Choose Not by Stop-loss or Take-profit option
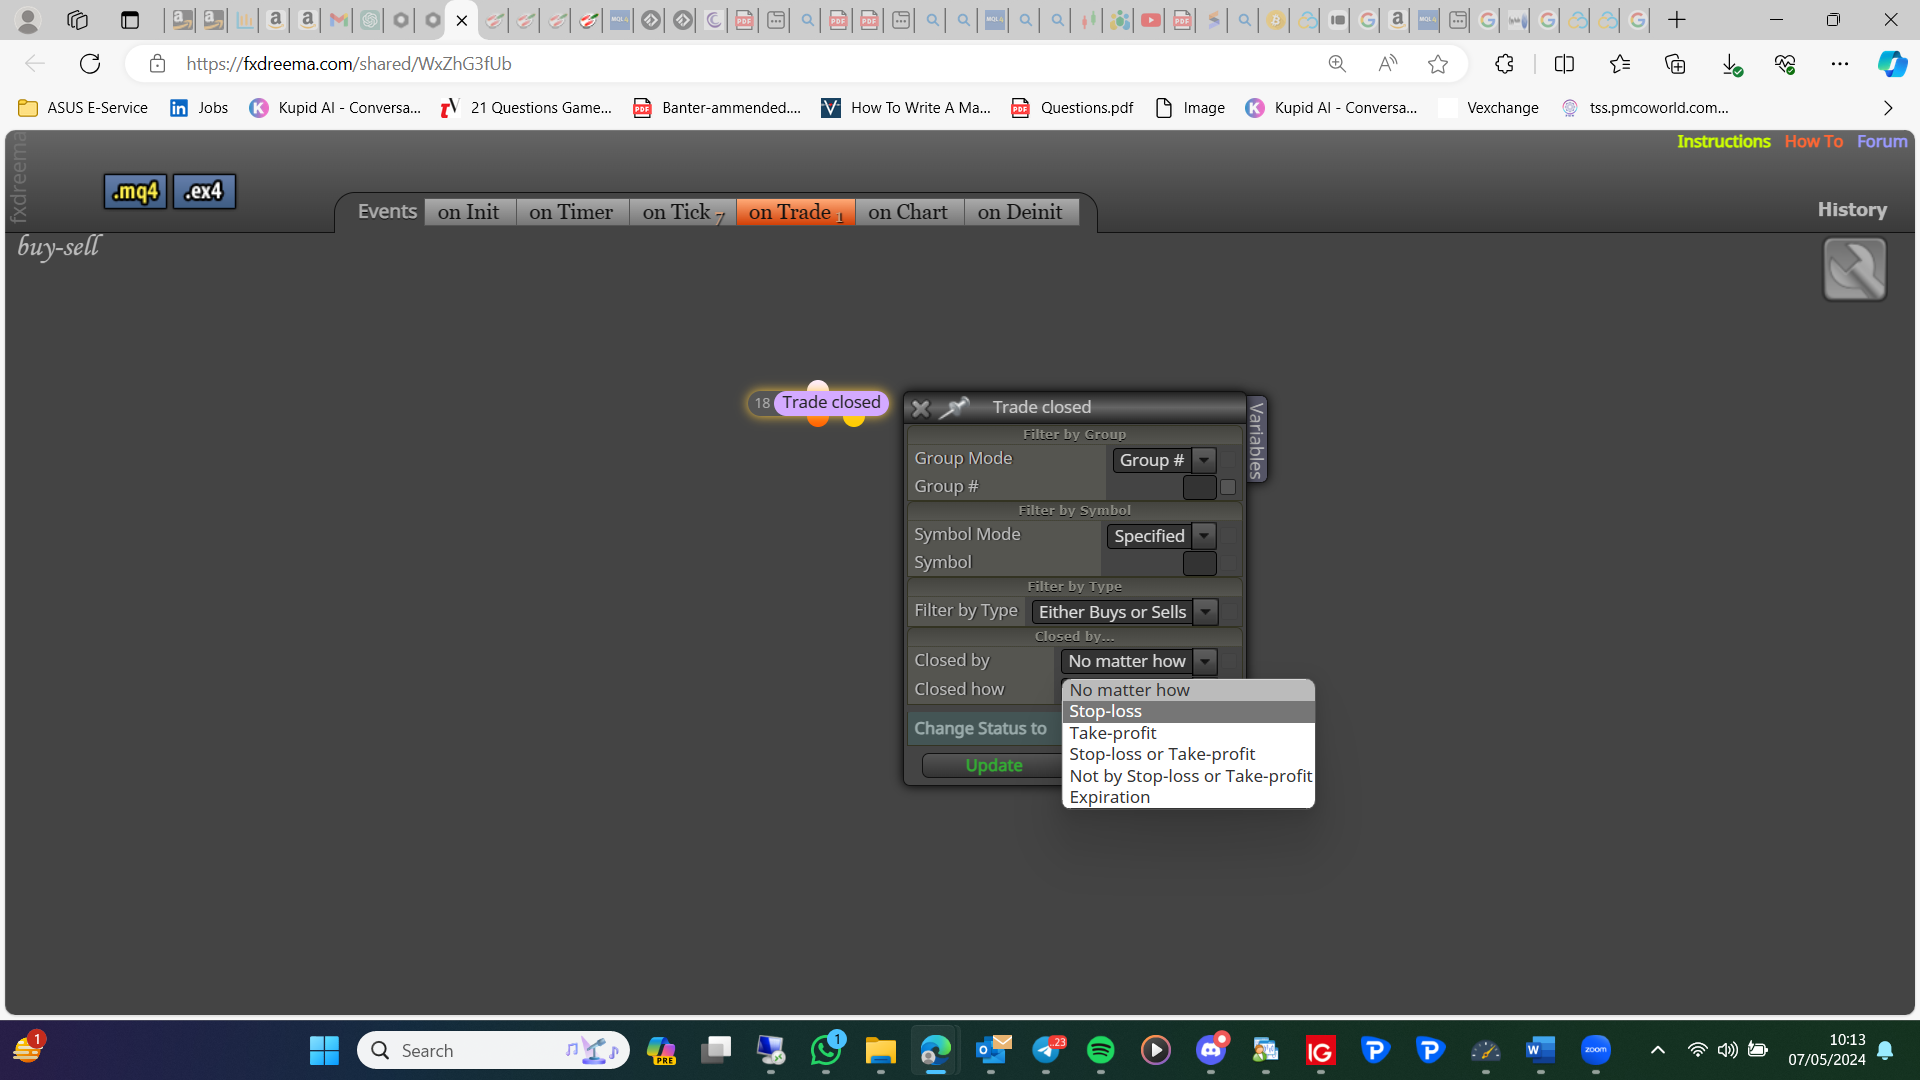The height and width of the screenshot is (1080, 1920). tap(1188, 776)
